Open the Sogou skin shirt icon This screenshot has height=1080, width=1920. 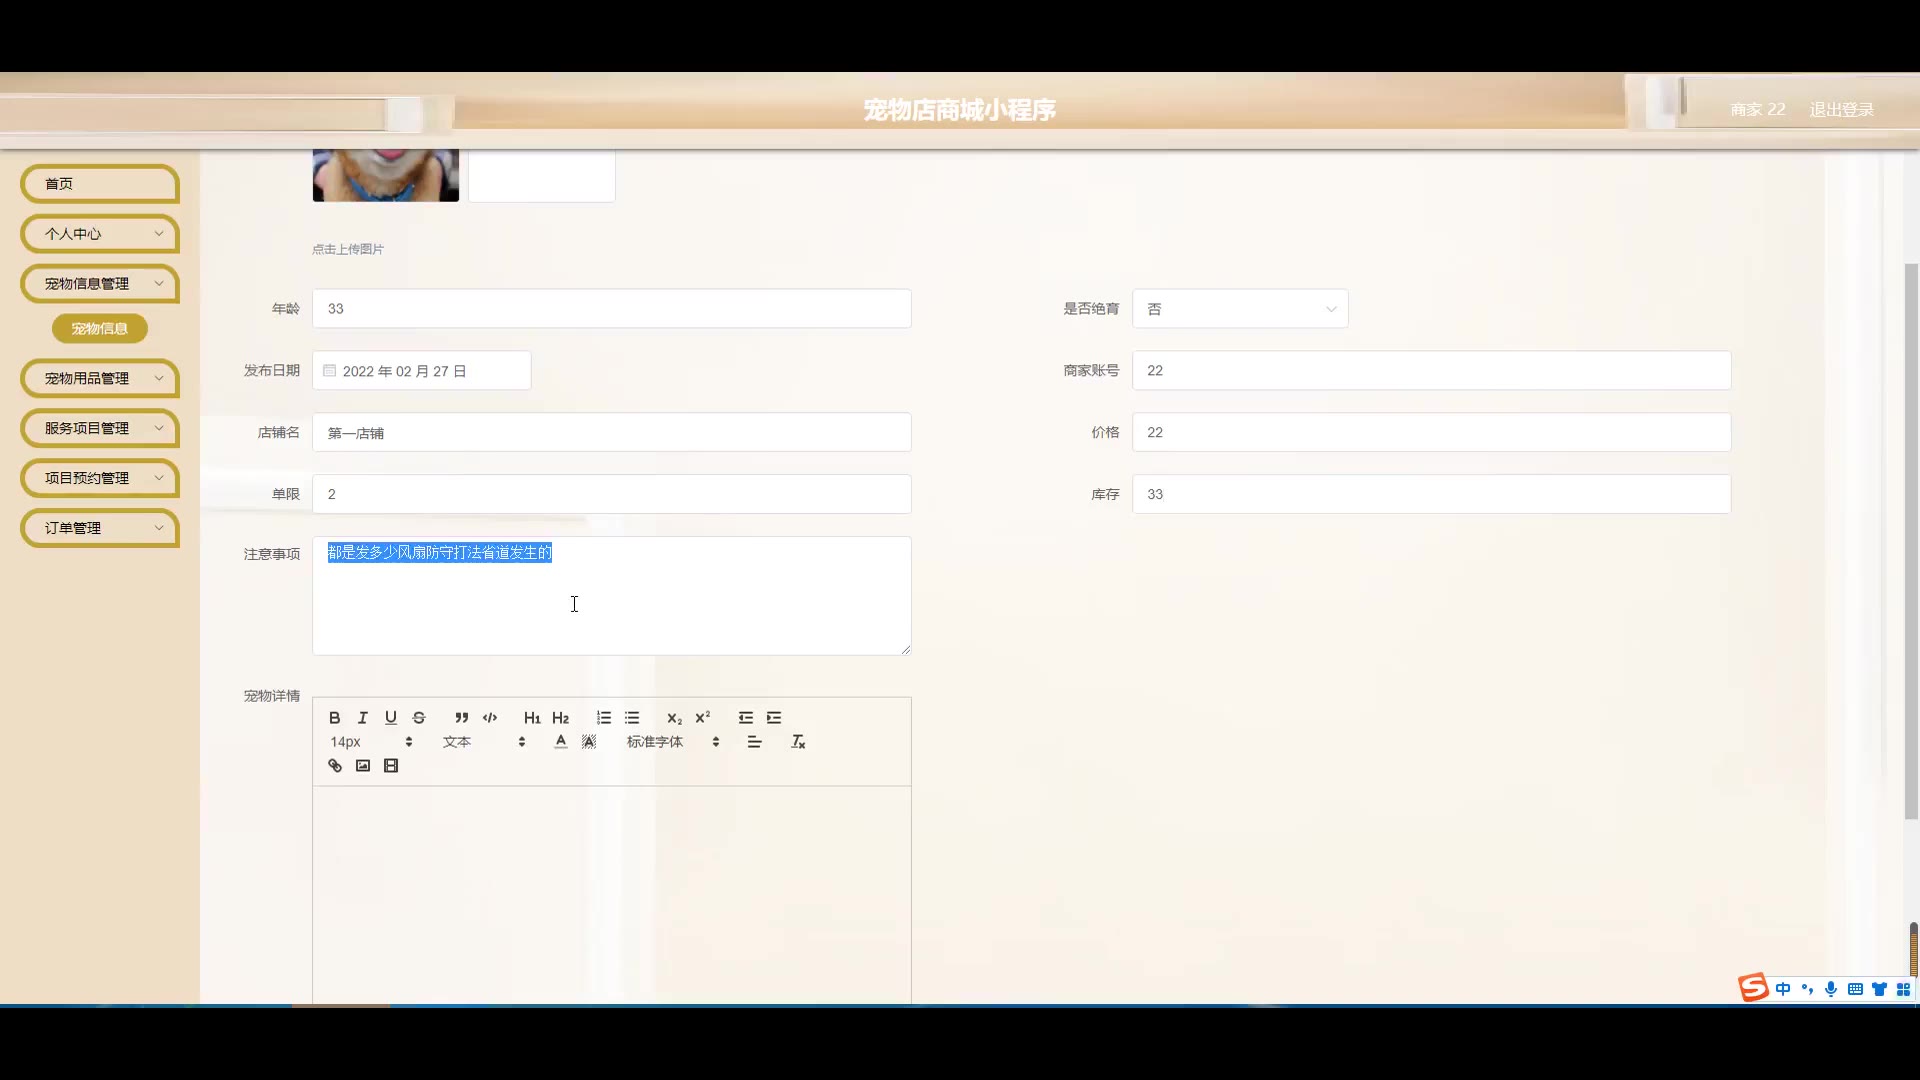click(x=1879, y=989)
